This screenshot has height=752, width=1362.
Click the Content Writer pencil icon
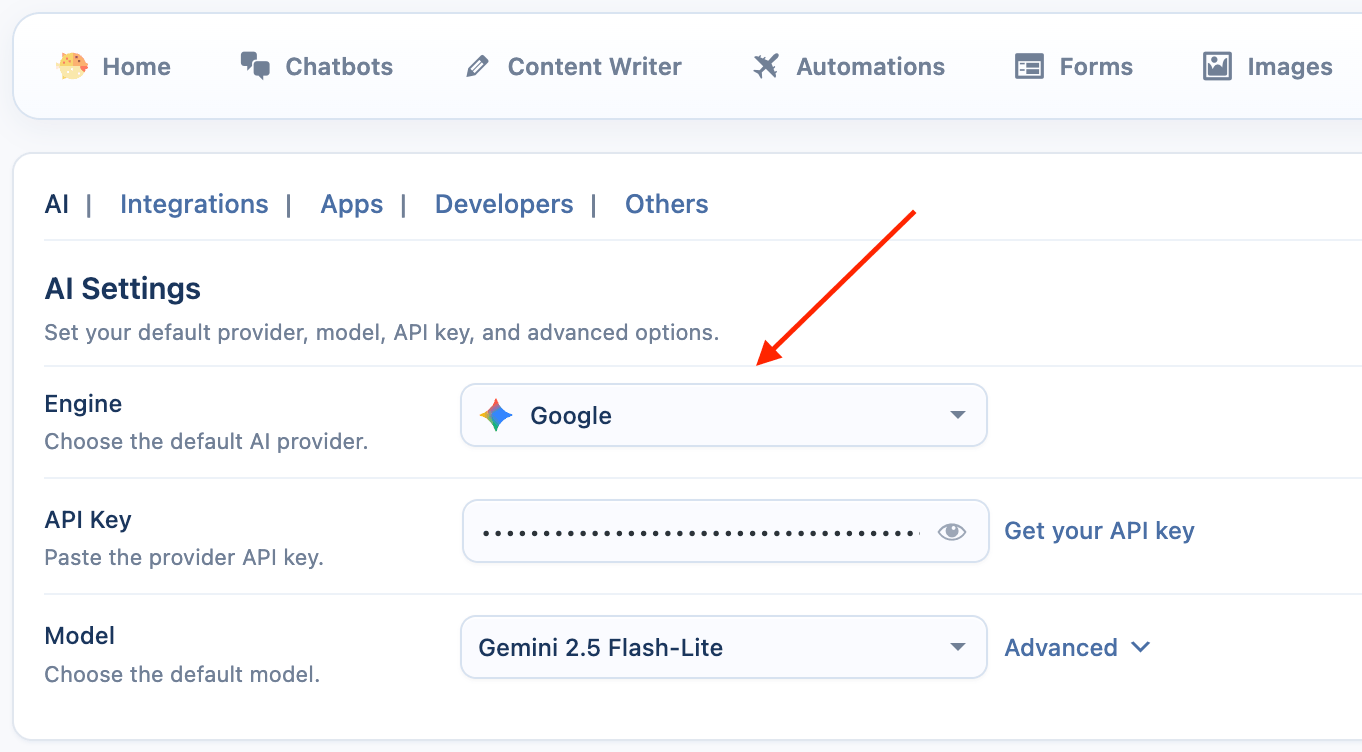[477, 67]
